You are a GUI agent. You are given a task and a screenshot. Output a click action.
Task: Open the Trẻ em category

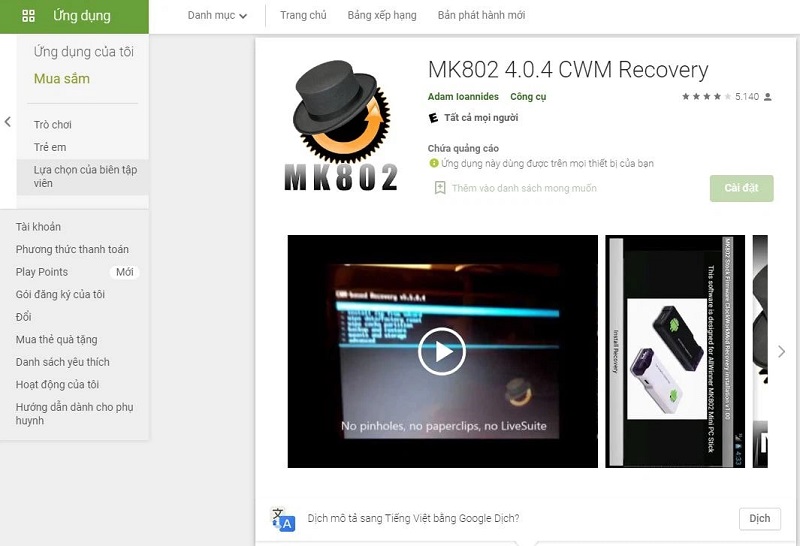pos(50,147)
